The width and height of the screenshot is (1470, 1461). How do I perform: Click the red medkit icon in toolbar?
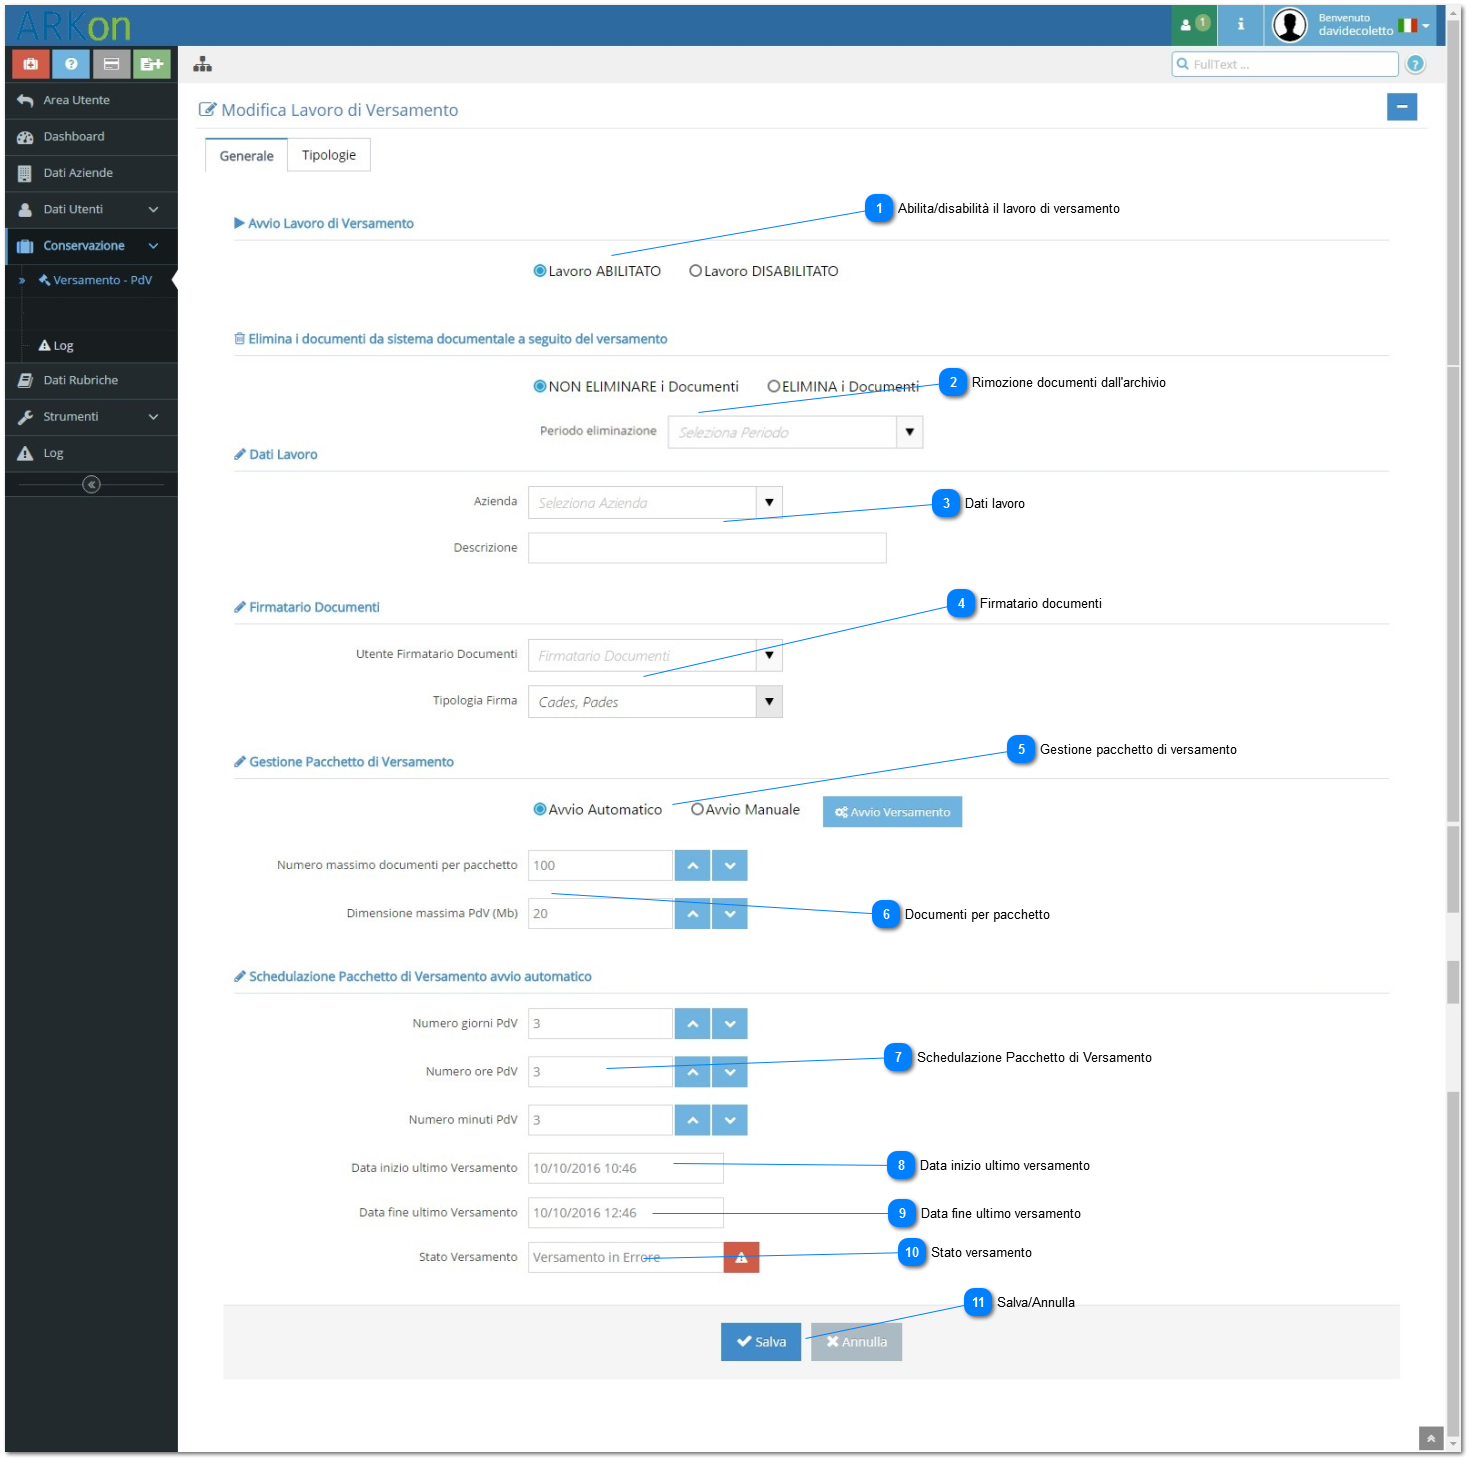coord(31,64)
